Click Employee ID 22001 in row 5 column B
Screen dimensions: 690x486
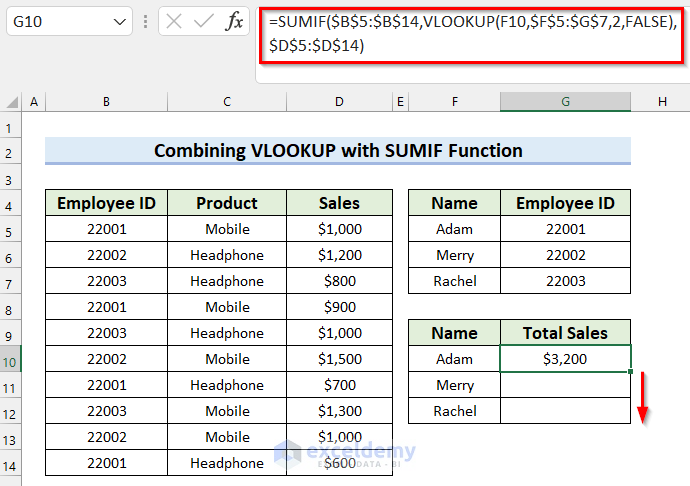(x=106, y=229)
